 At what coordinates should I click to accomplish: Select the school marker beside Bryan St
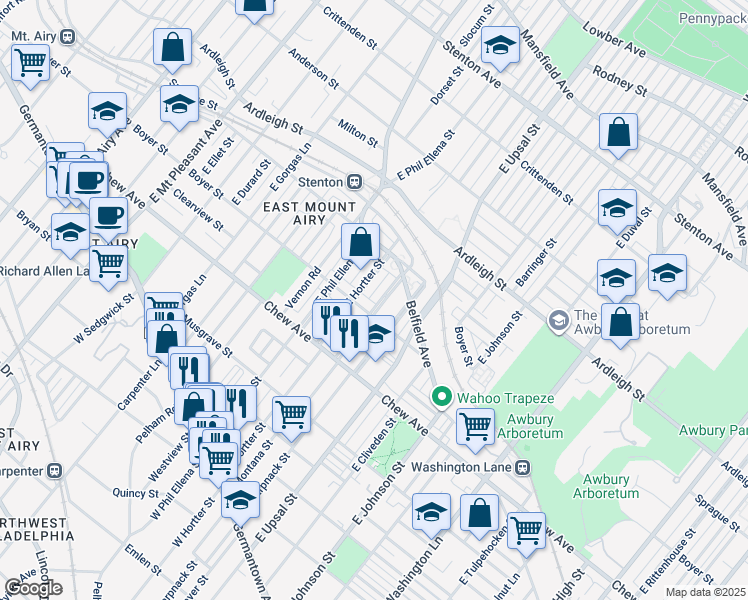pos(70,234)
